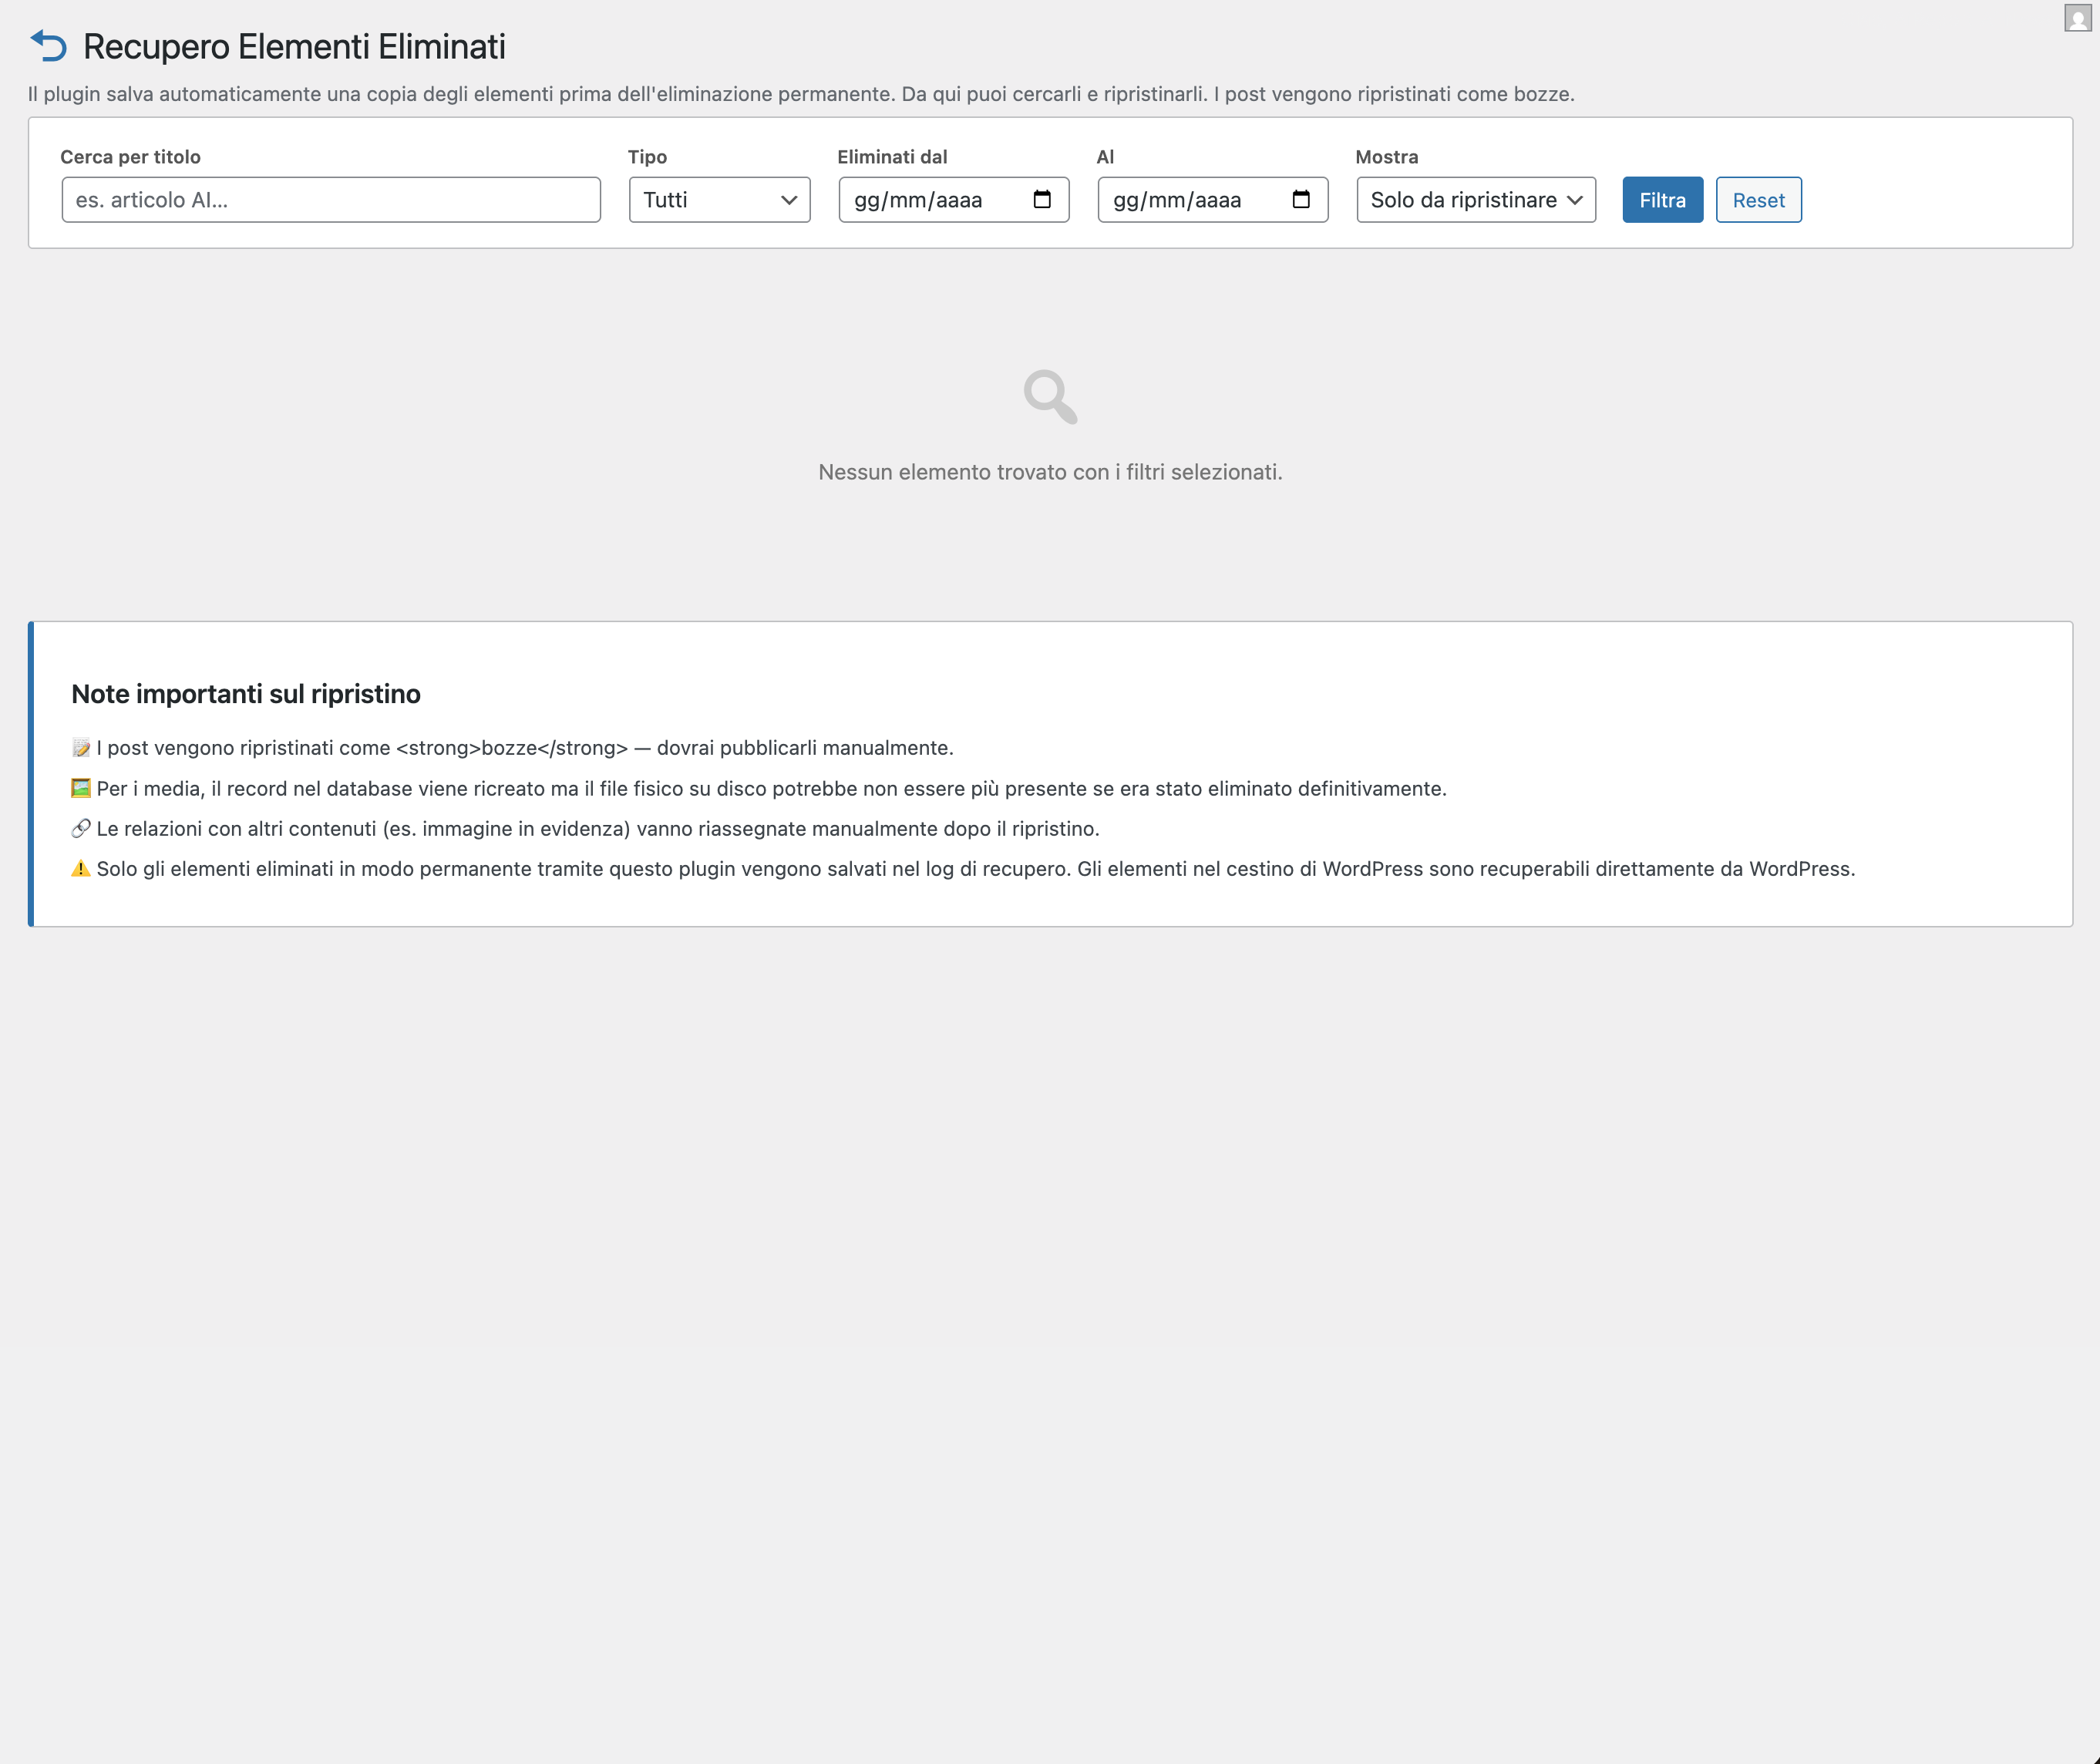Image resolution: width=2100 pixels, height=1764 pixels.
Task: Click warning emoji beside the last note
Action: [81, 868]
